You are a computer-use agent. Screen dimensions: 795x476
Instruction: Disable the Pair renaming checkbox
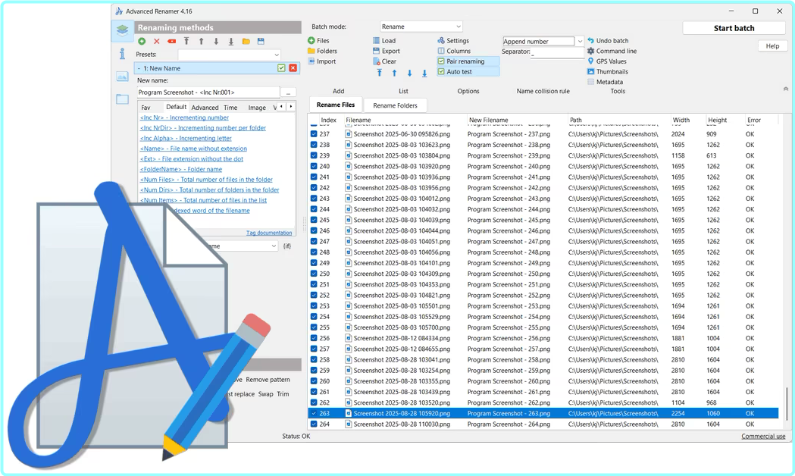[441, 61]
